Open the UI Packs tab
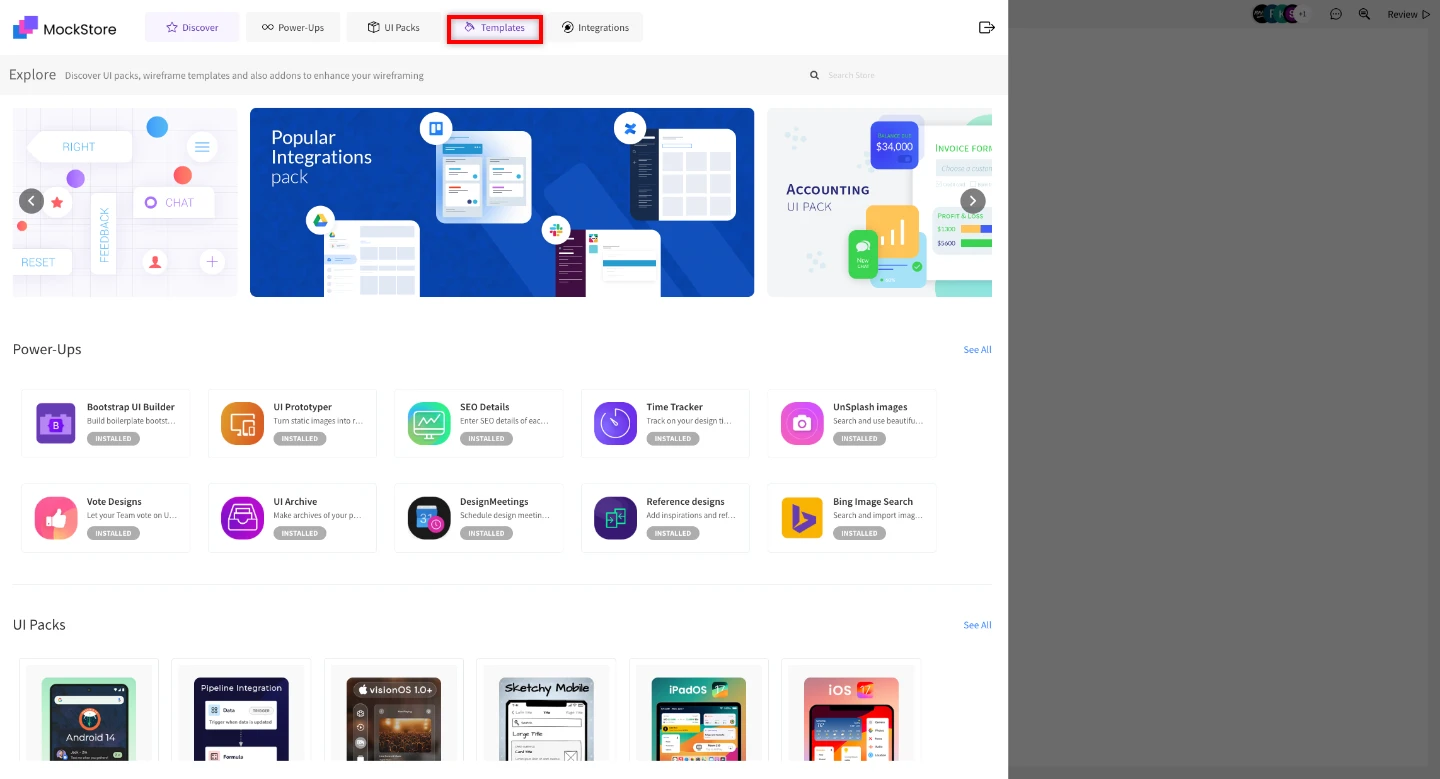The image size is (1440, 779). pos(393,28)
